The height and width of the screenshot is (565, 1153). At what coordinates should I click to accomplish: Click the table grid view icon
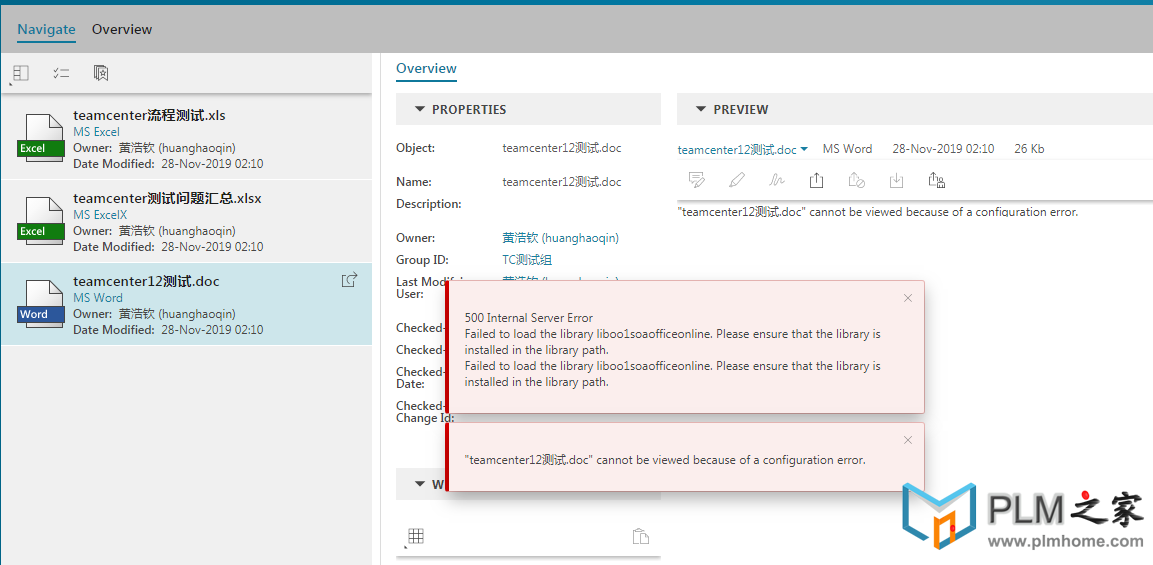pyautogui.click(x=415, y=536)
